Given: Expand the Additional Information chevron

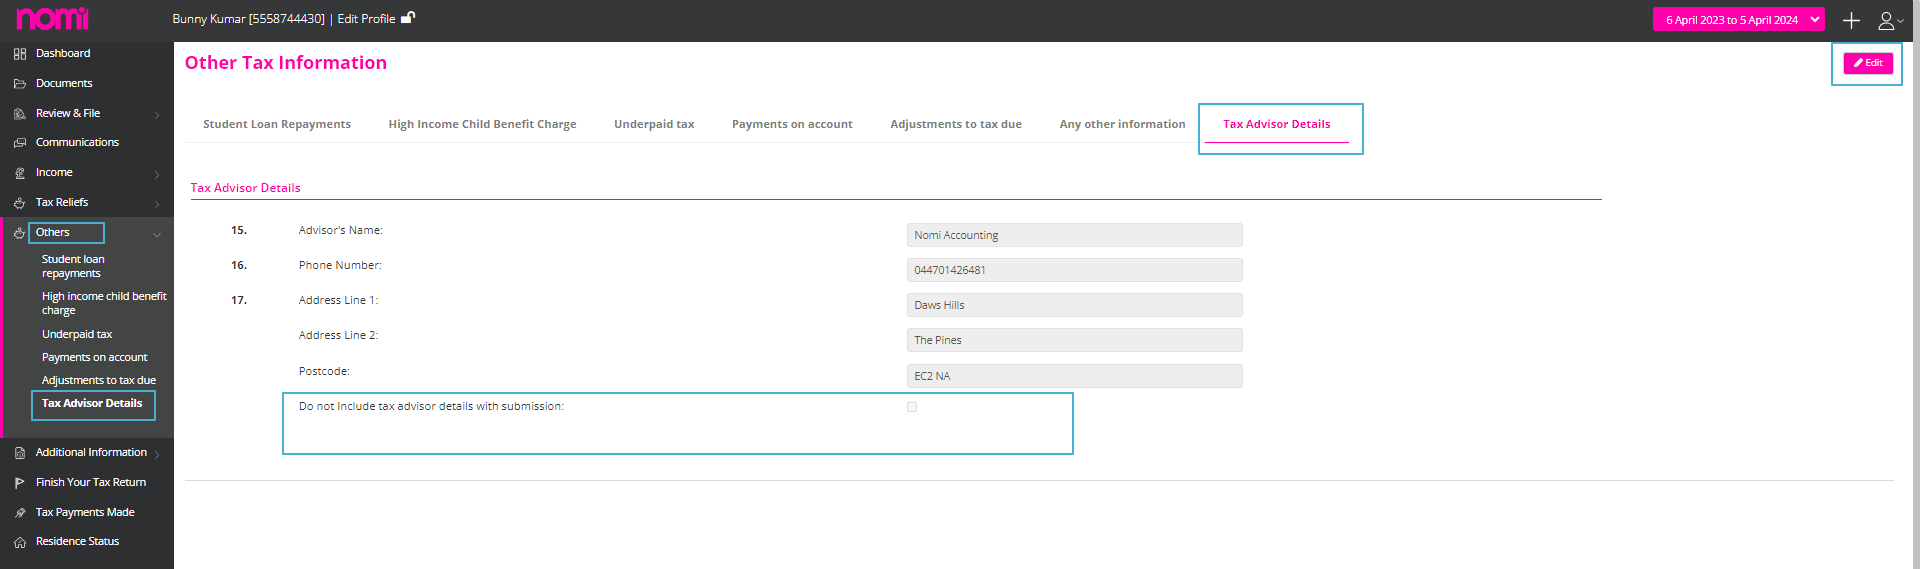Looking at the screenshot, I should pyautogui.click(x=157, y=454).
